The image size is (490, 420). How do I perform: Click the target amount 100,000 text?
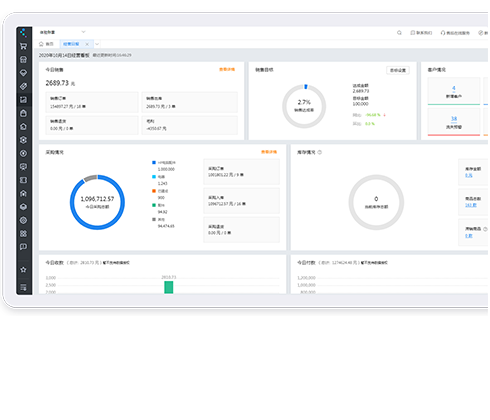360,104
